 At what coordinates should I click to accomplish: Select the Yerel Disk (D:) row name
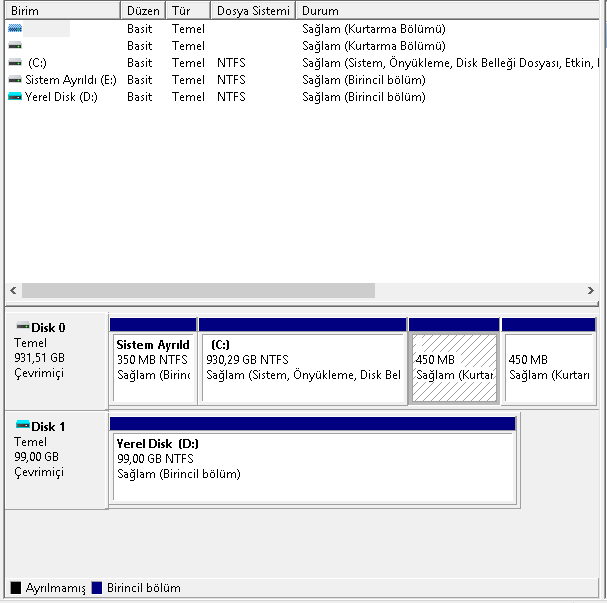[61, 97]
